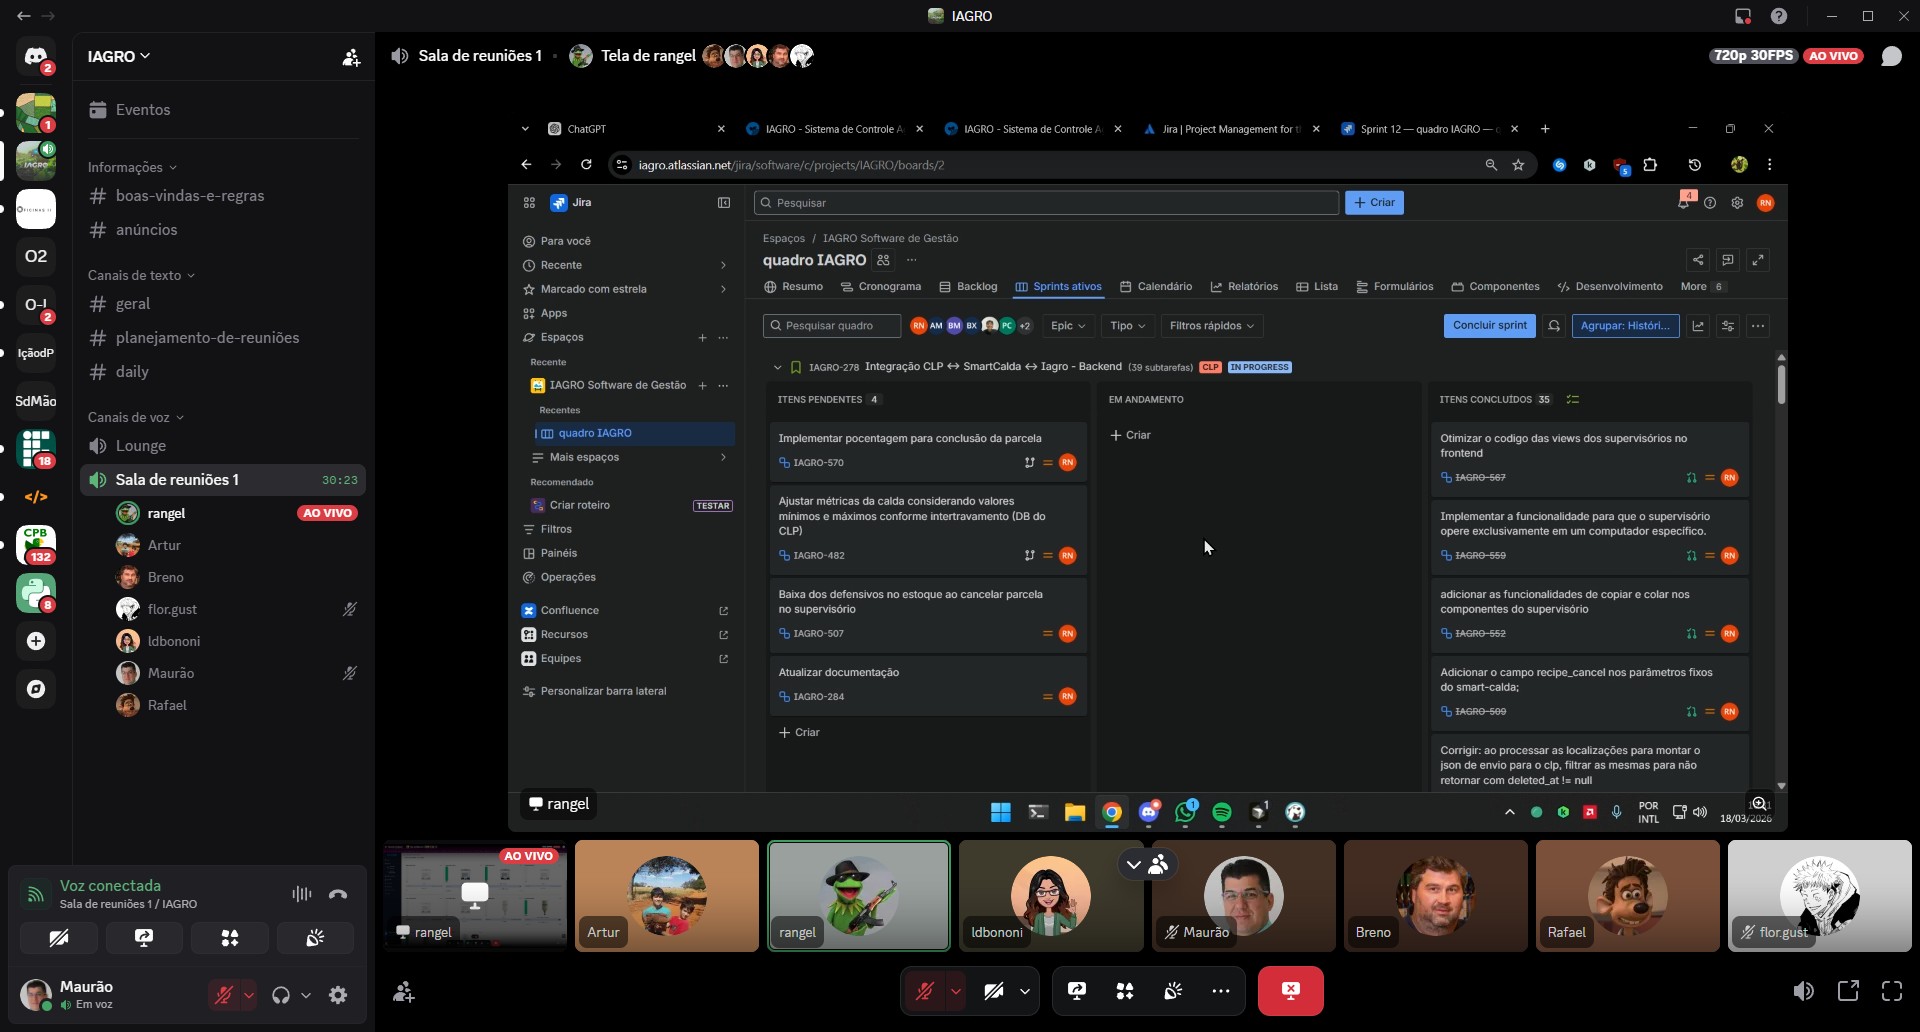Collapse participants row with chevron button

pos(1133,865)
